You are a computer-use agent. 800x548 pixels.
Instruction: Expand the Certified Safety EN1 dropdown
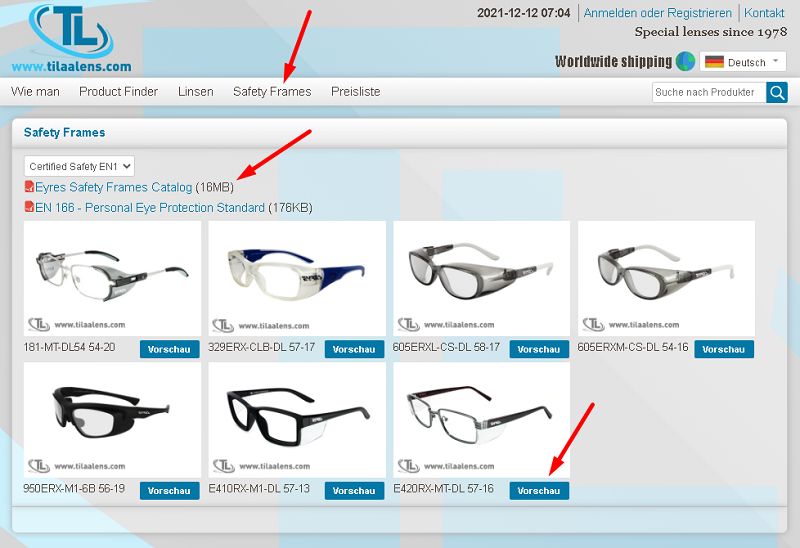[x=79, y=166]
